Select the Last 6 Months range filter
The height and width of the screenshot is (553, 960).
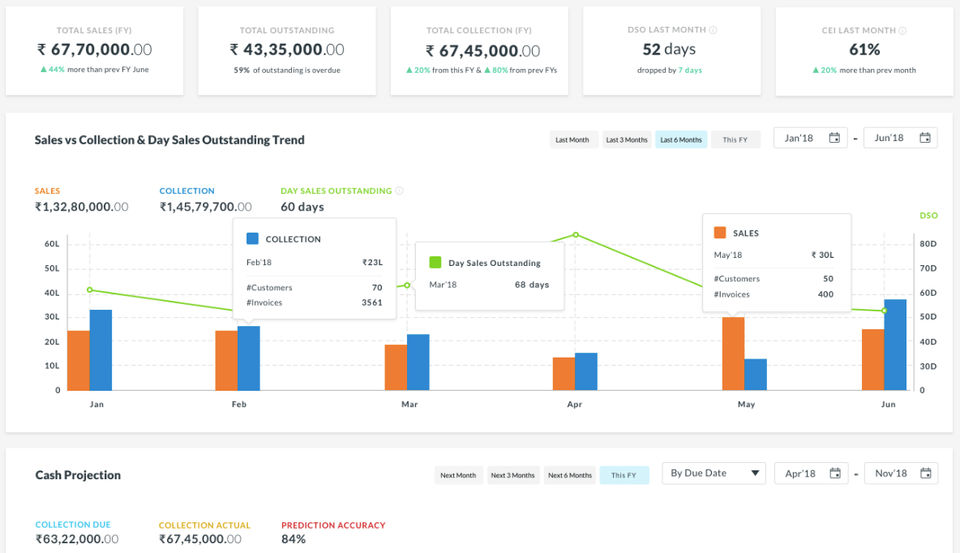click(x=681, y=140)
